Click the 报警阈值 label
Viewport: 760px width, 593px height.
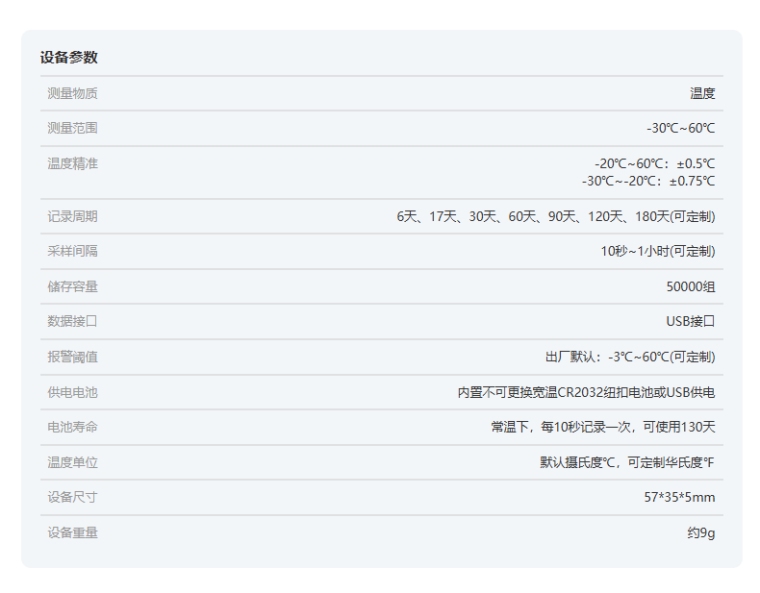tap(72, 357)
